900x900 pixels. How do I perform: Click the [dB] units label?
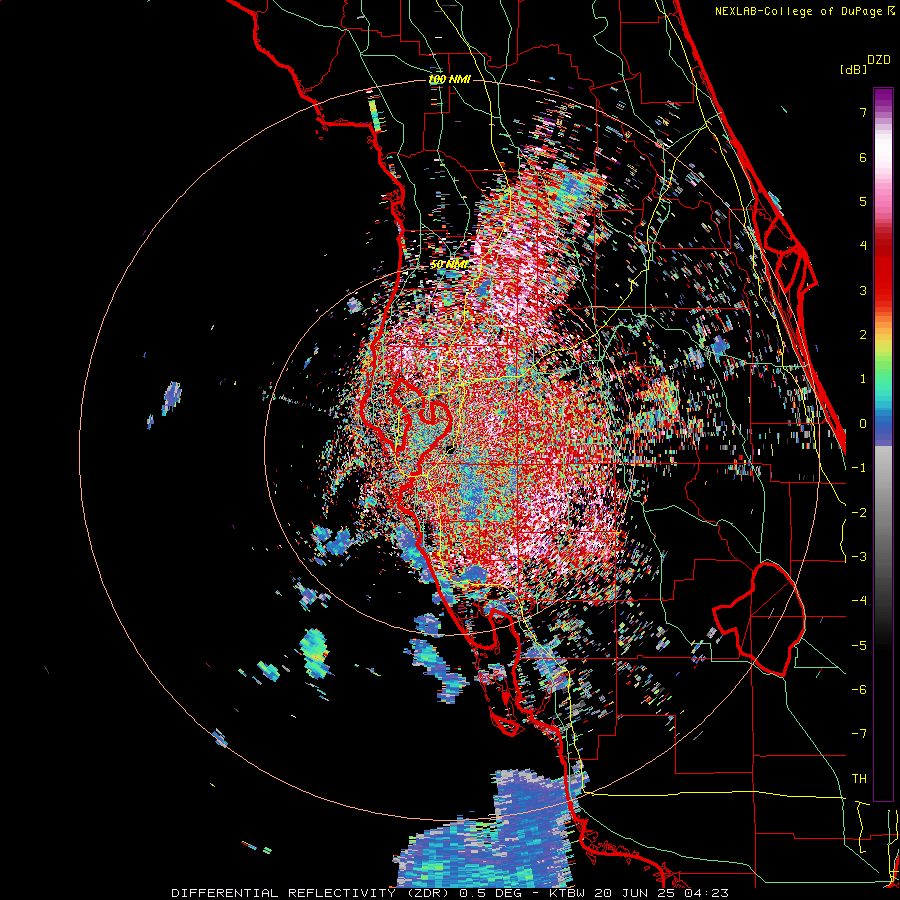pos(854,69)
